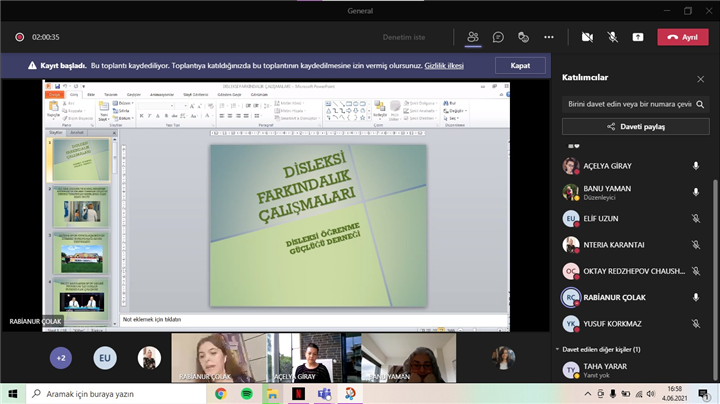Screen dimensions: 720x404
Task: Open Spotify from the taskbar
Action: (246, 393)
